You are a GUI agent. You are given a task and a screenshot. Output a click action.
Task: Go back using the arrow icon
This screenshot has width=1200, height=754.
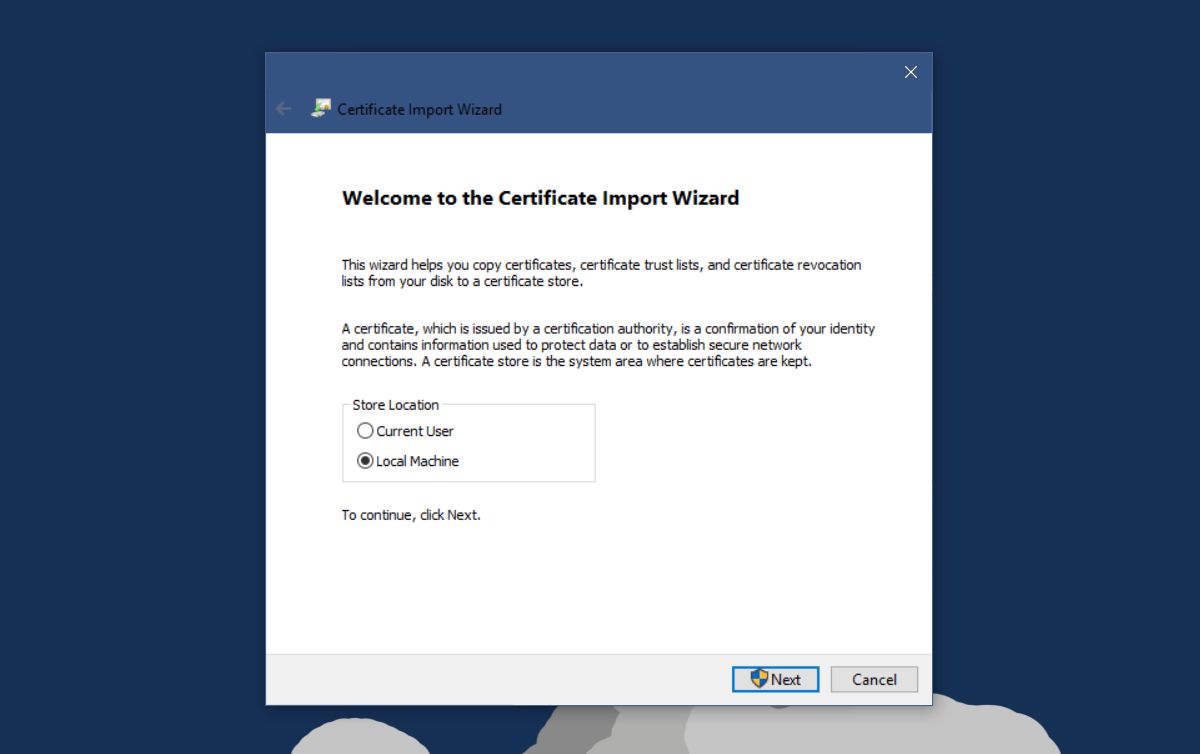coord(284,109)
